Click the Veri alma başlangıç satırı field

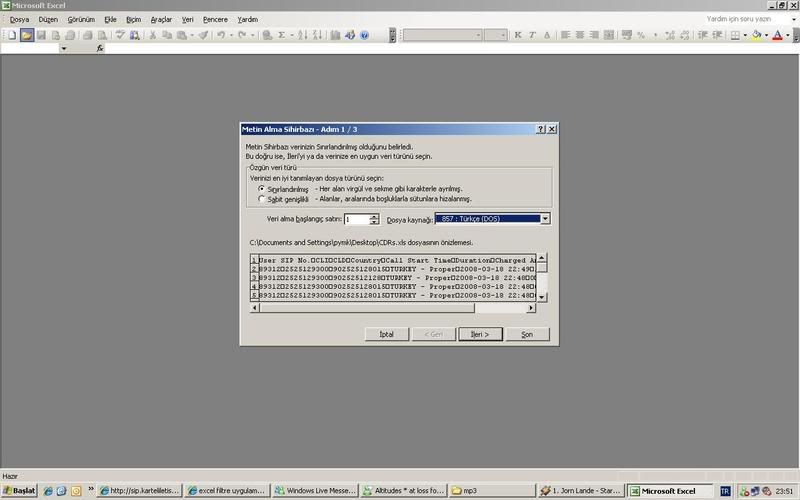[x=357, y=219]
